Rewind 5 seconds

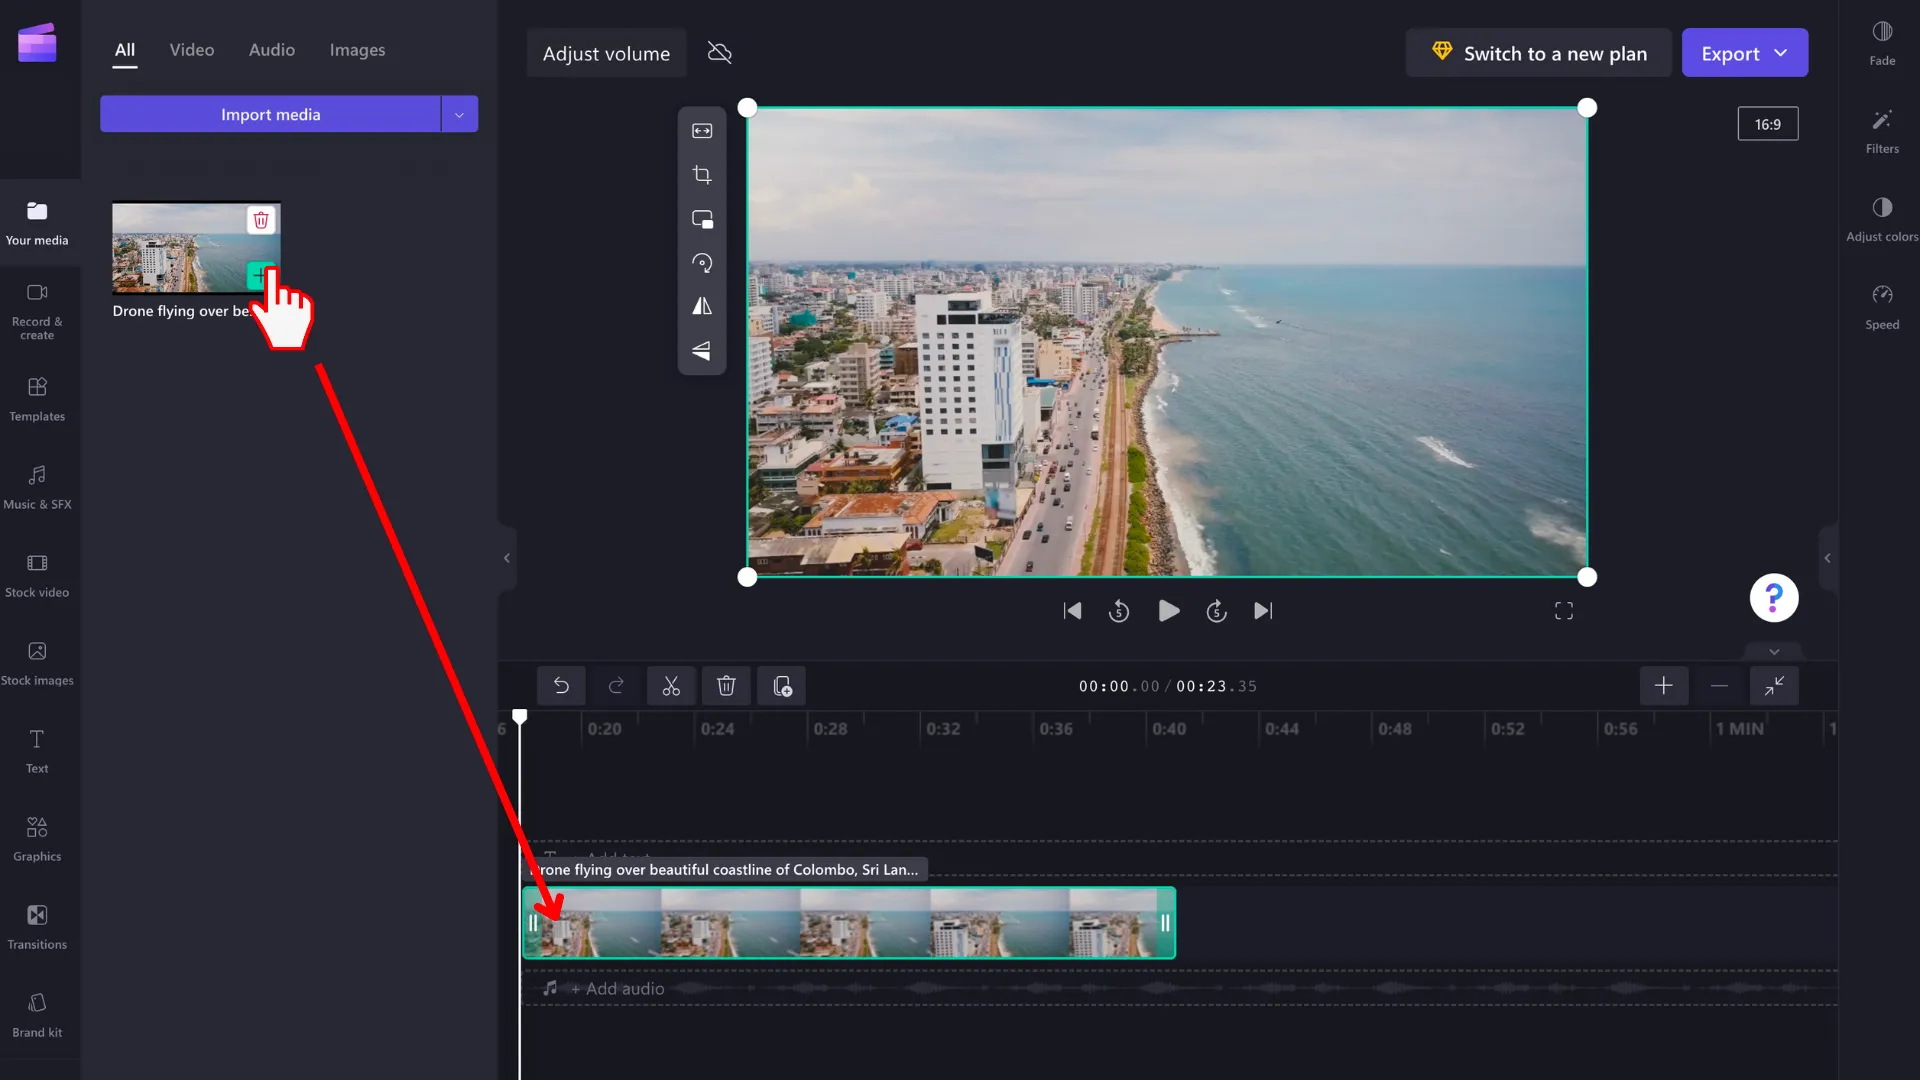1119,611
